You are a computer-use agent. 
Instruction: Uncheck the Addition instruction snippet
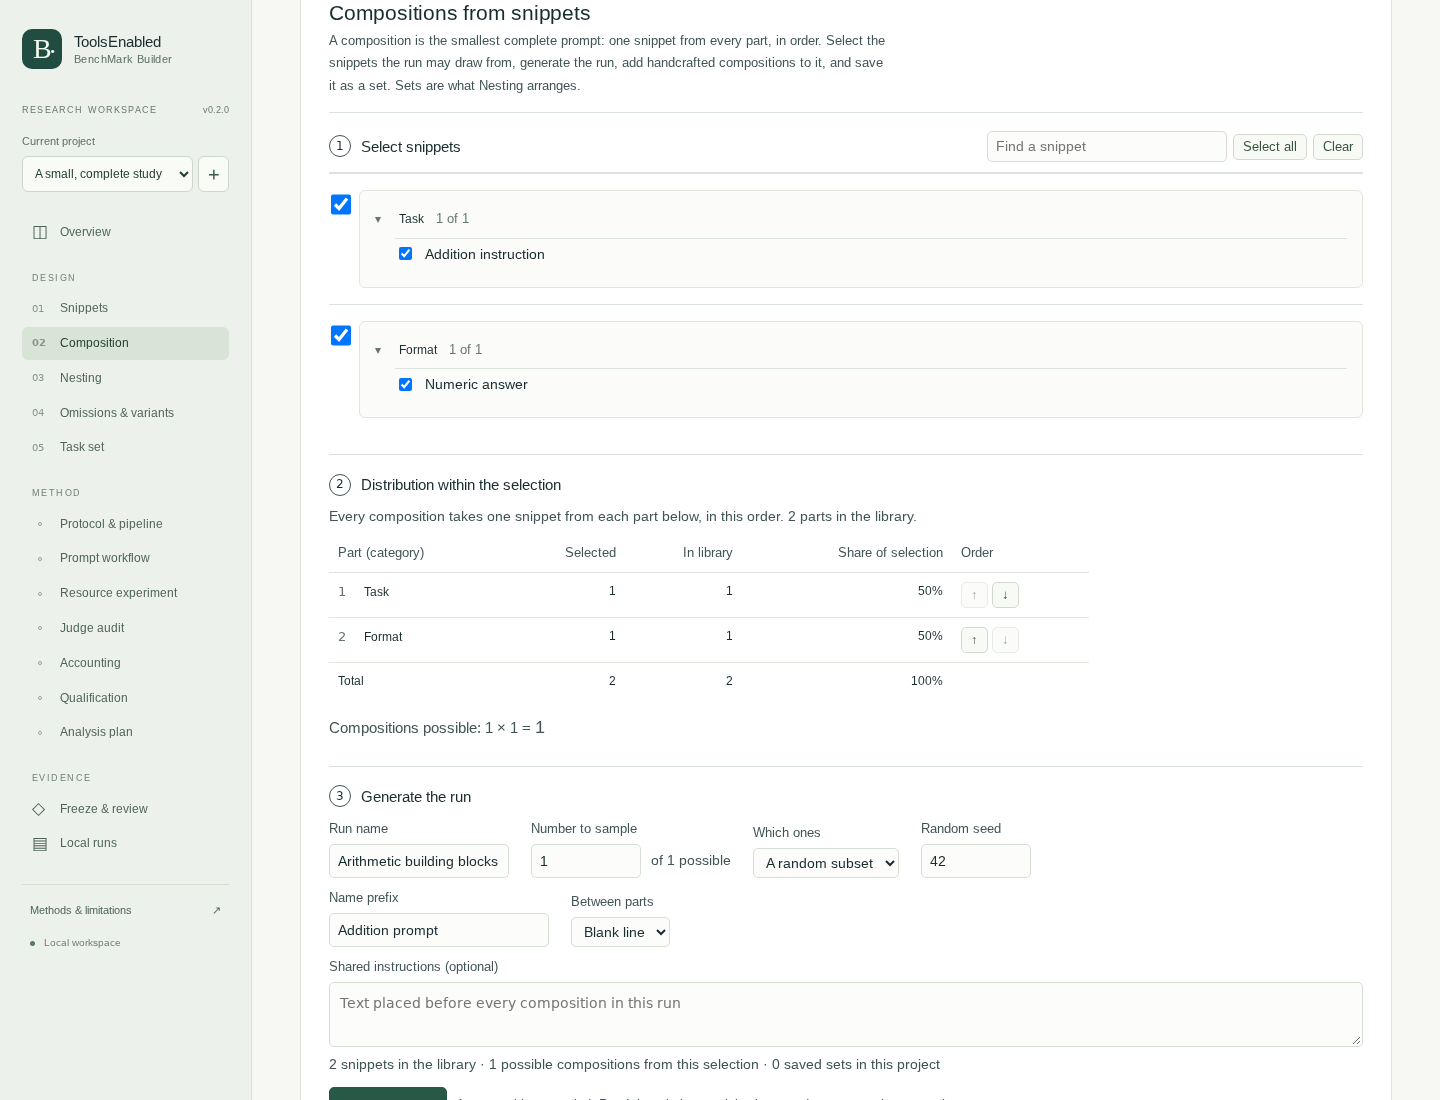pyautogui.click(x=406, y=254)
